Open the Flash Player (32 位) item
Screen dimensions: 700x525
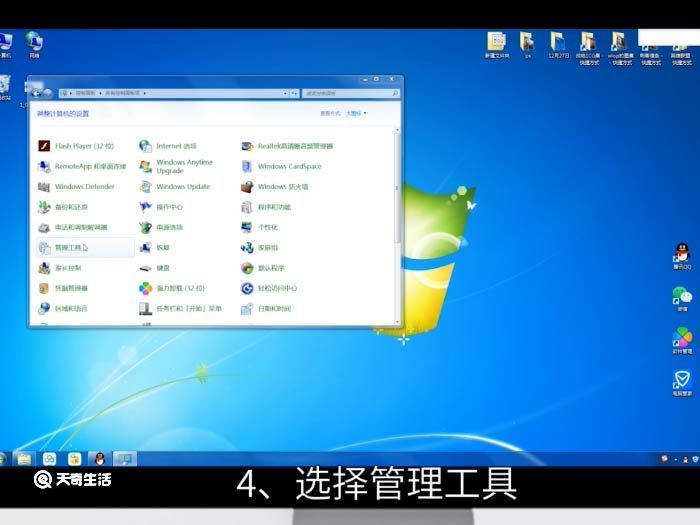[x=76, y=146]
